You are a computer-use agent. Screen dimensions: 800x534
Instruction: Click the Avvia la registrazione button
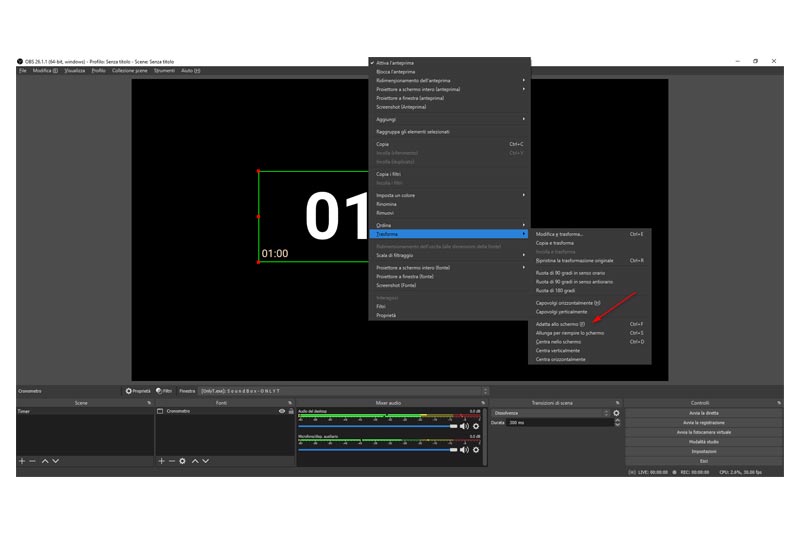704,423
